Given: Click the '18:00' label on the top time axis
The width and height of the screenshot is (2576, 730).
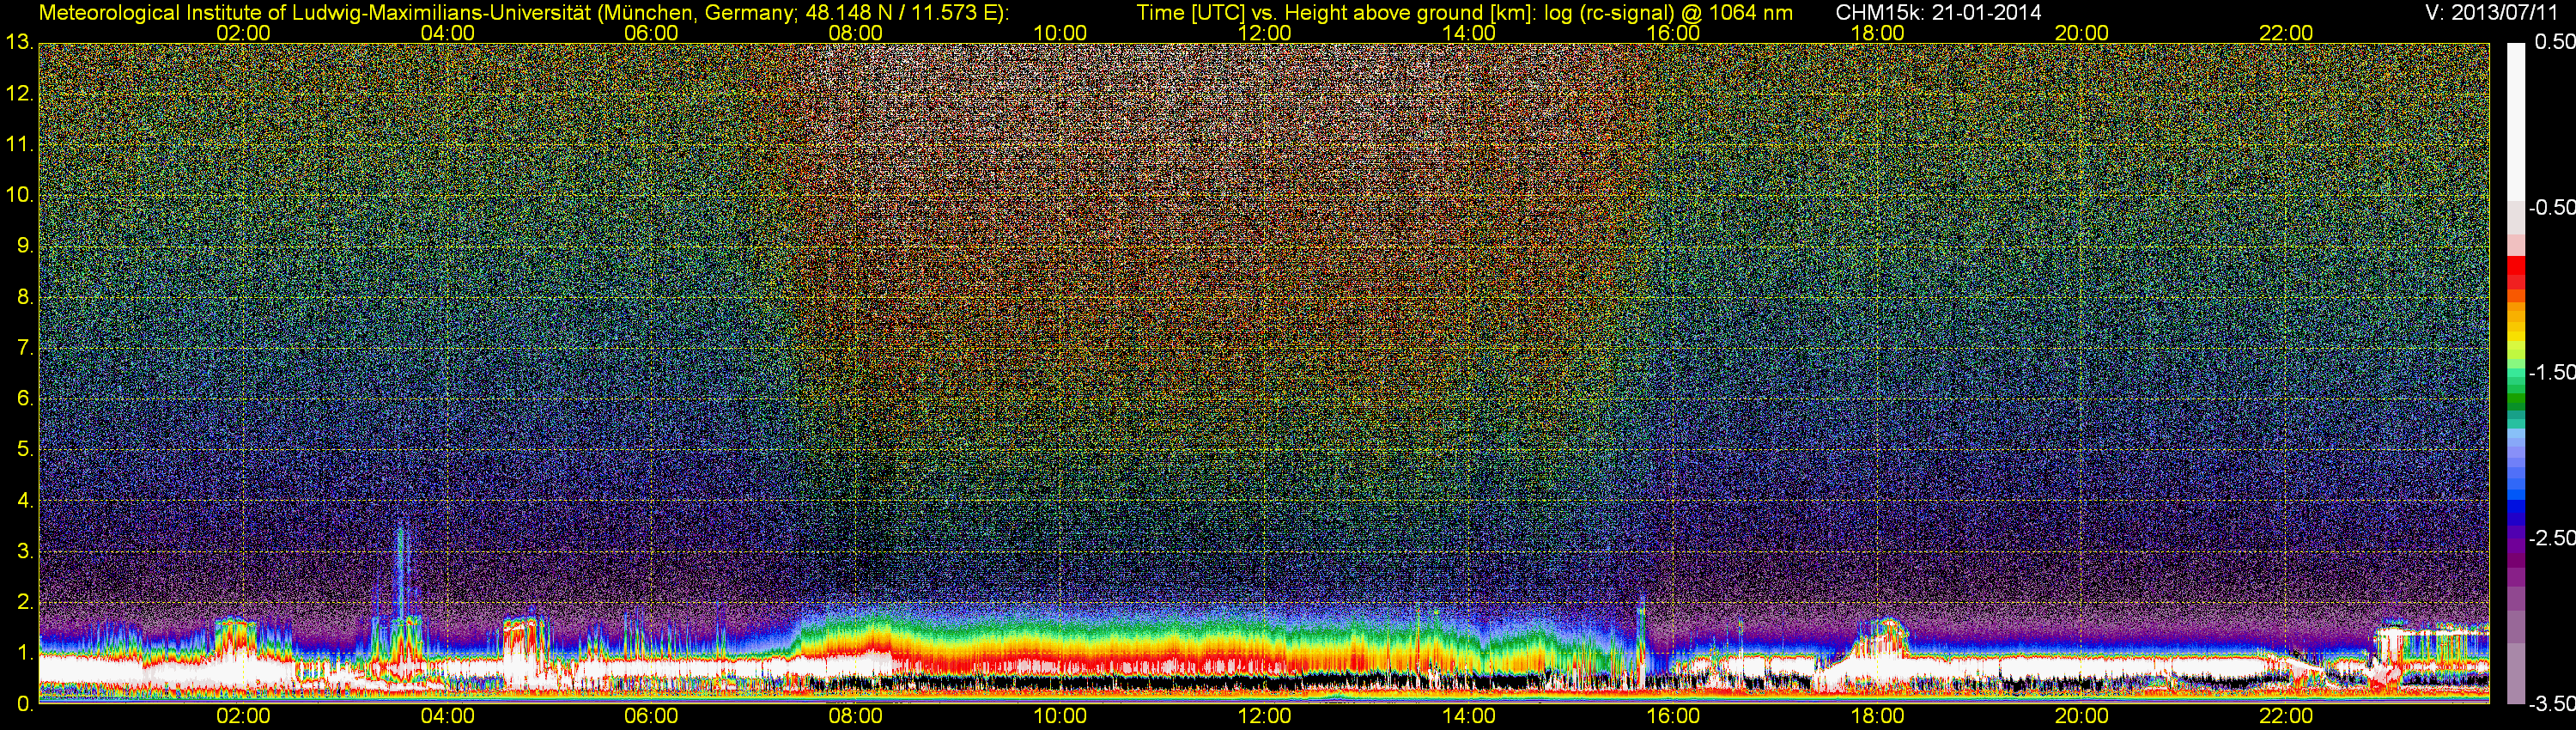Looking at the screenshot, I should 1877,33.
